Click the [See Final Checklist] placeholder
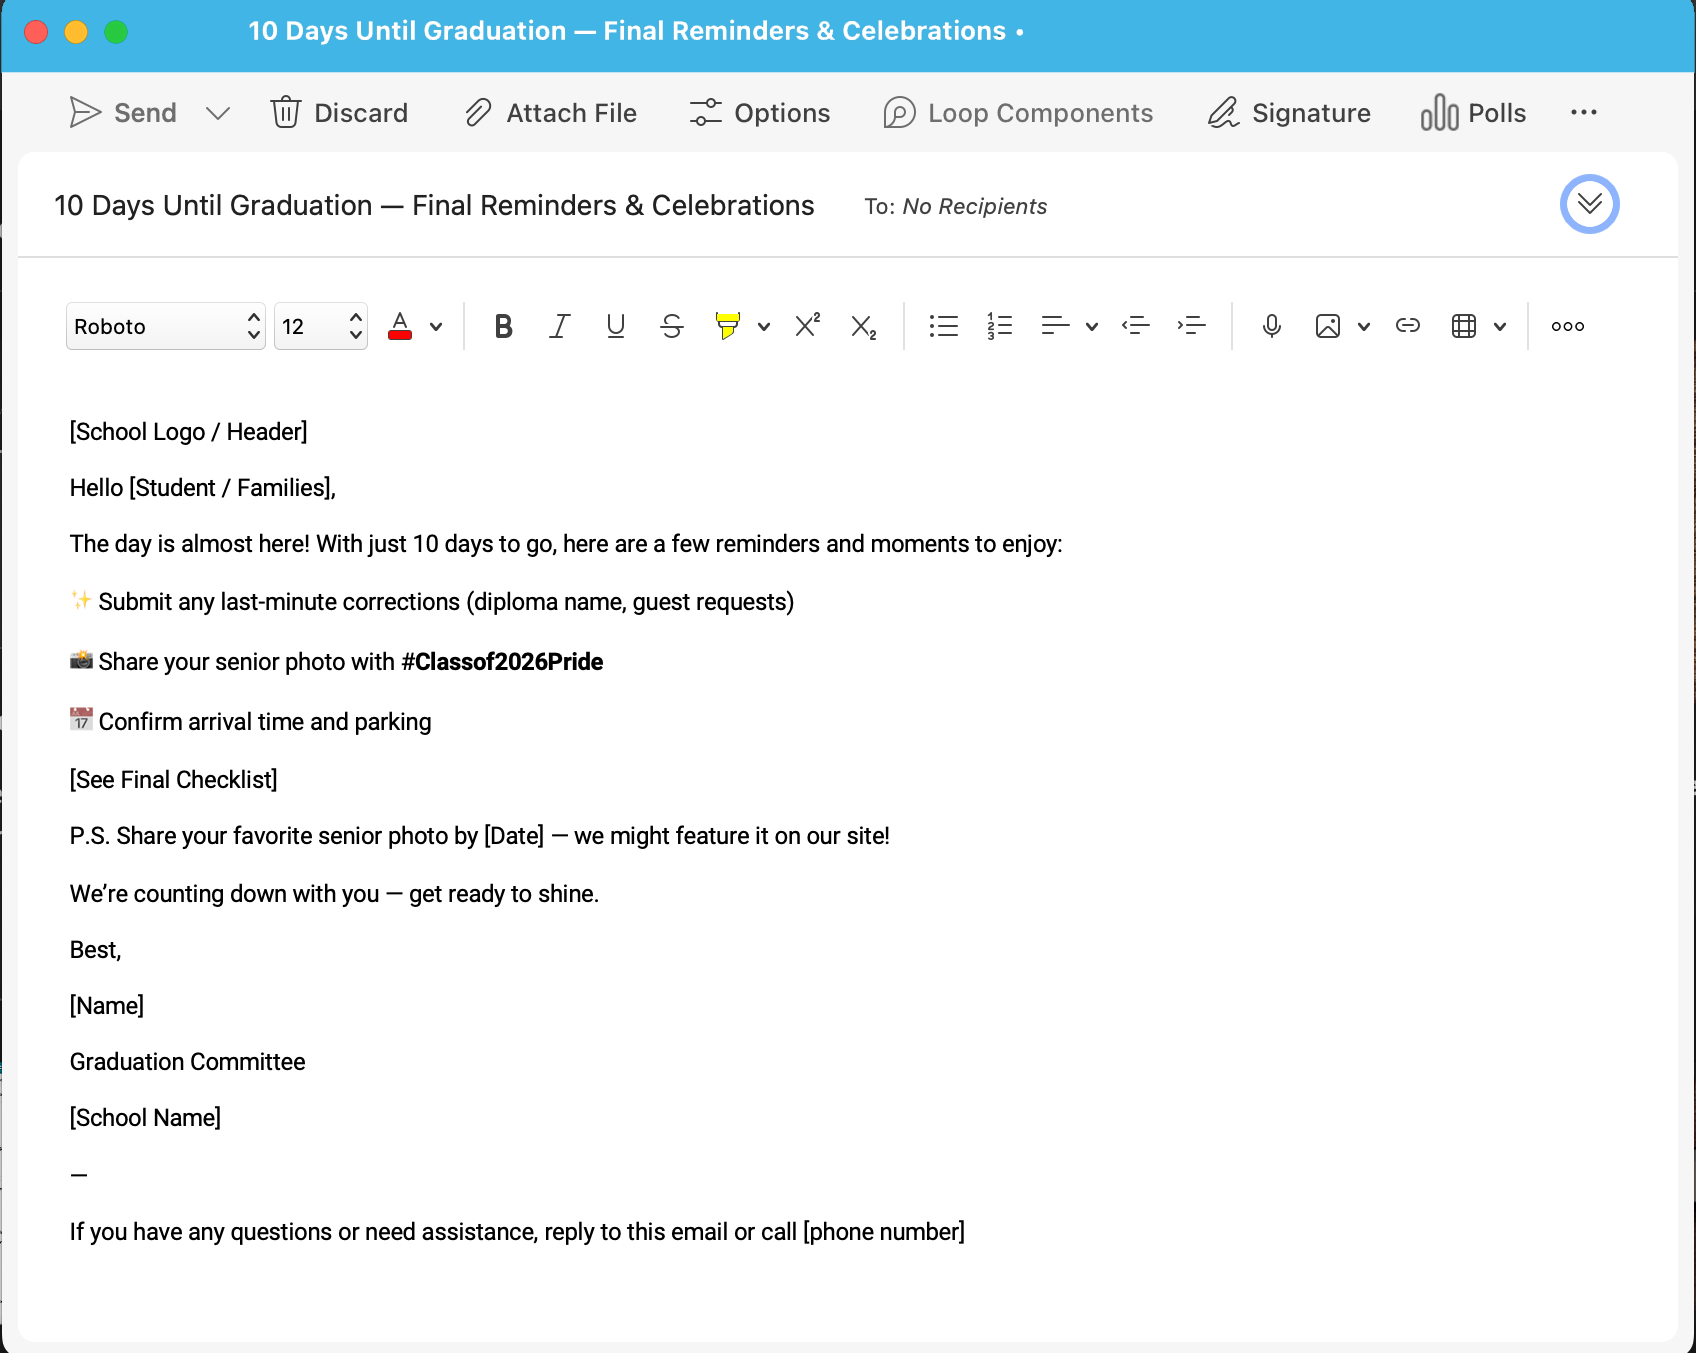This screenshot has height=1353, width=1696. (x=173, y=780)
